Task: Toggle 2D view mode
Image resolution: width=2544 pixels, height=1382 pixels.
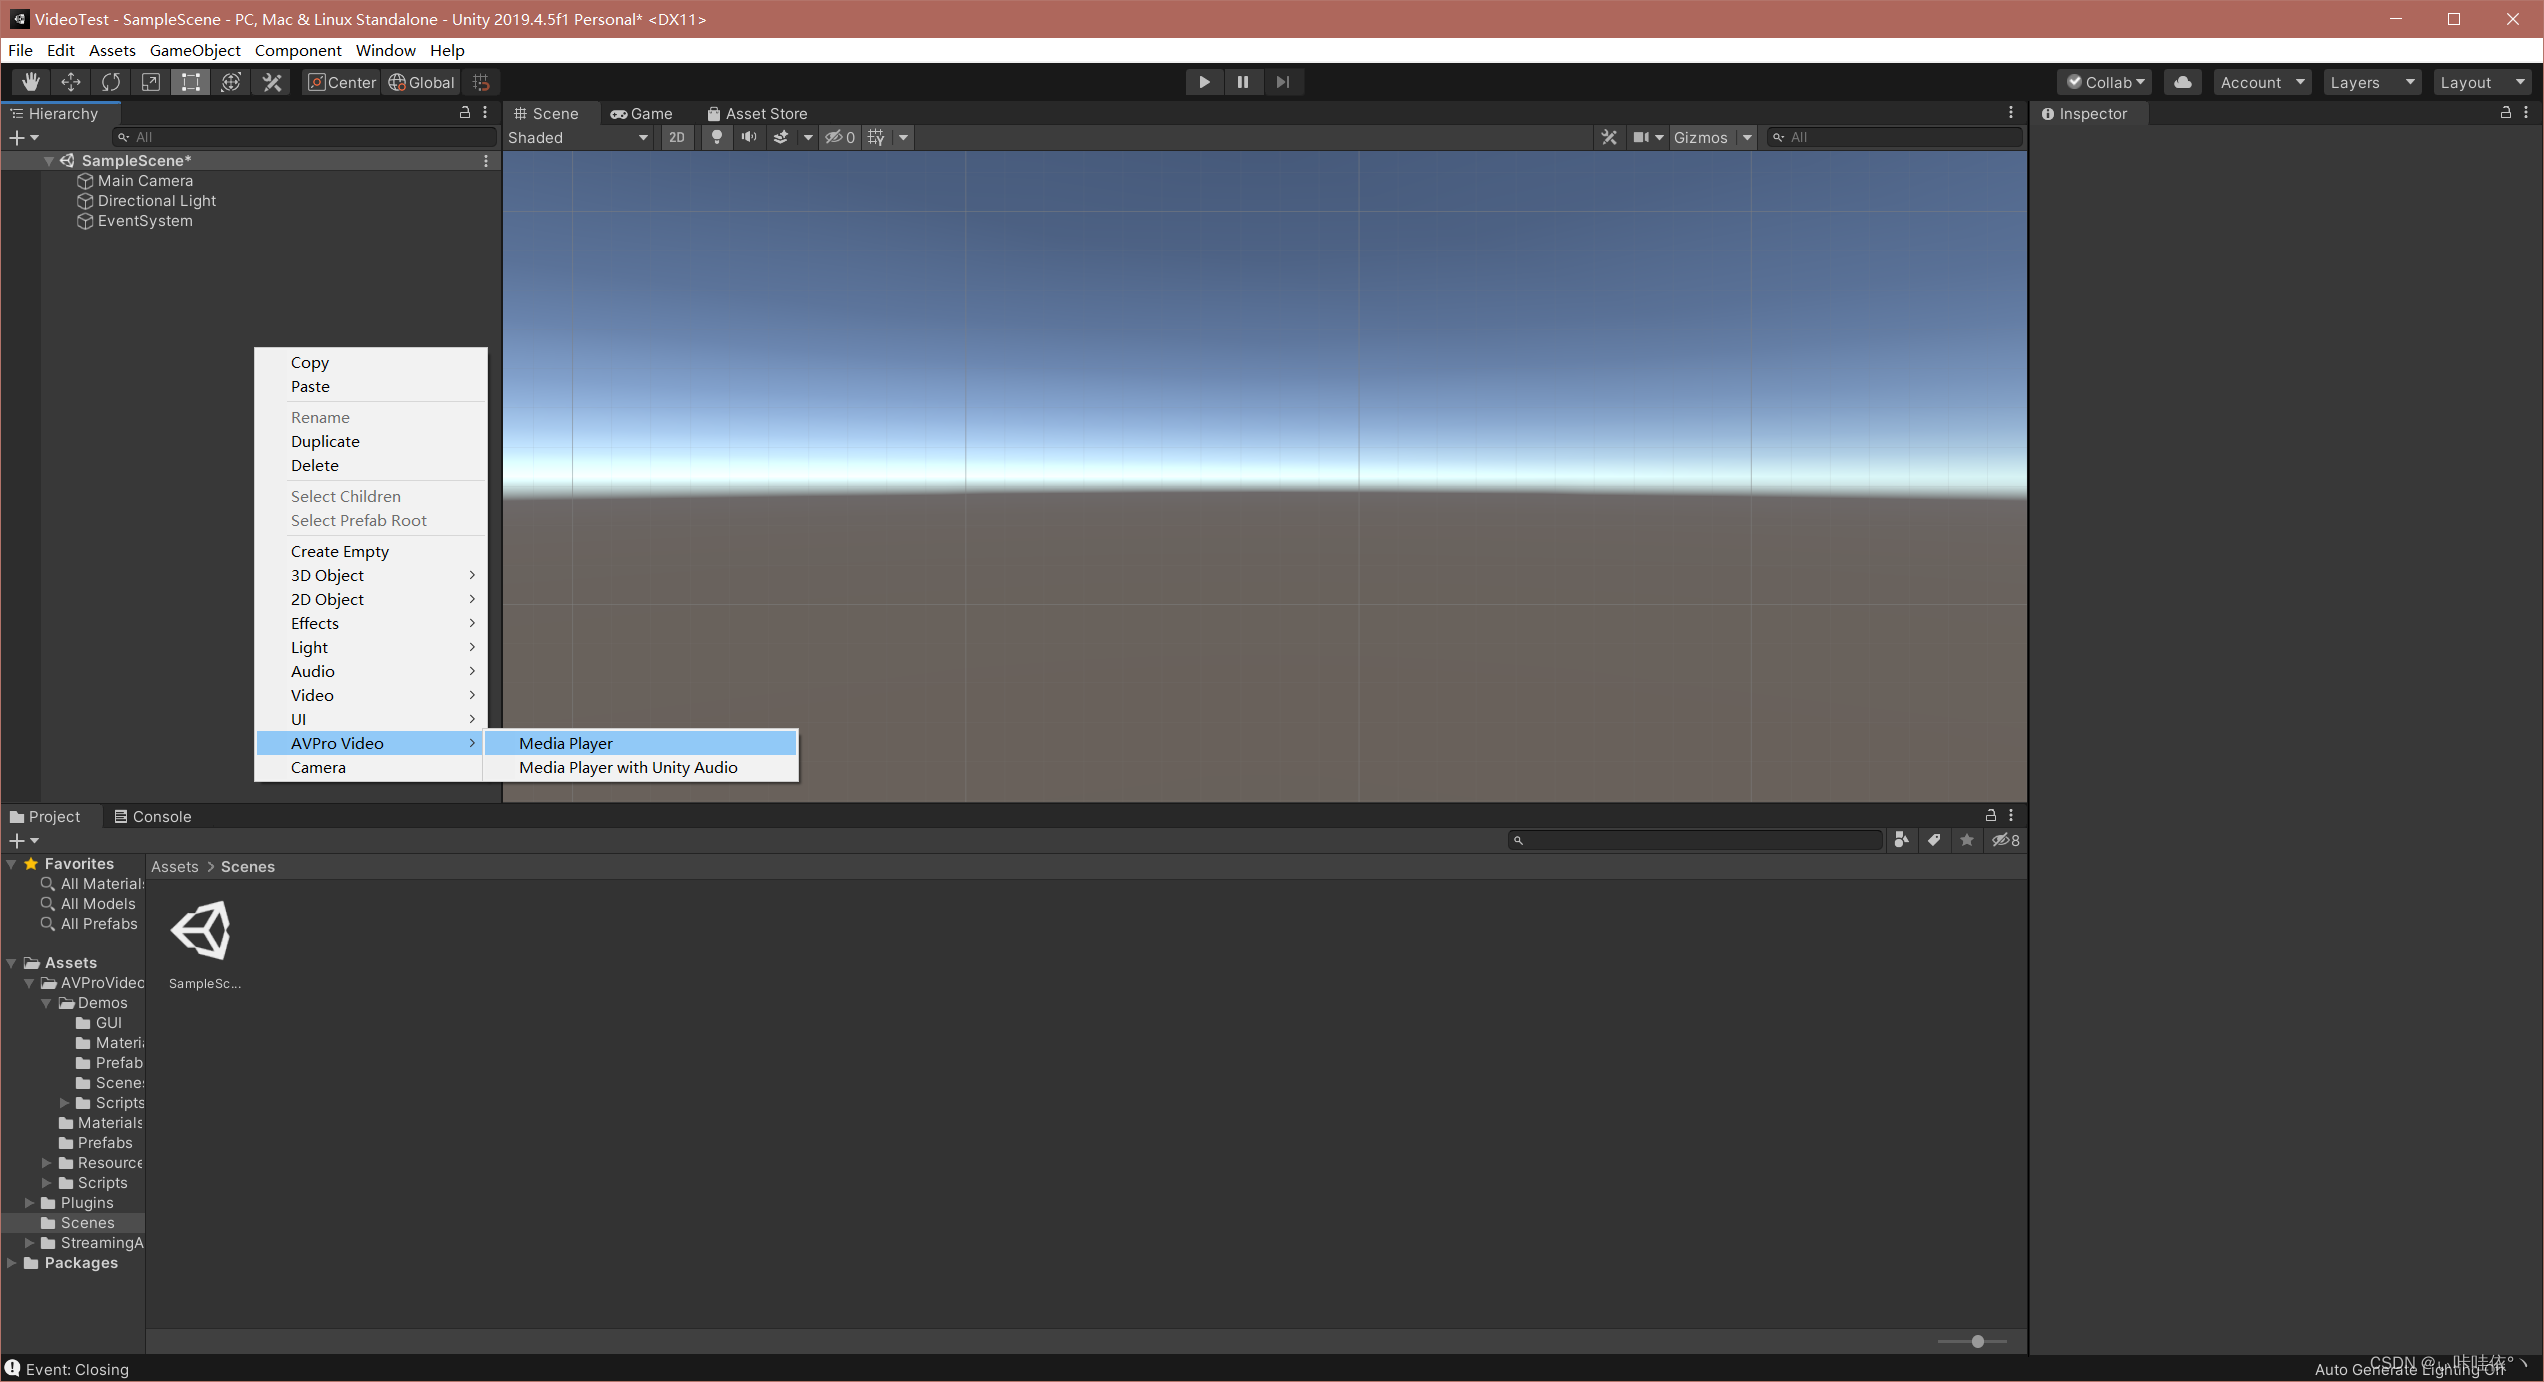Action: [677, 137]
